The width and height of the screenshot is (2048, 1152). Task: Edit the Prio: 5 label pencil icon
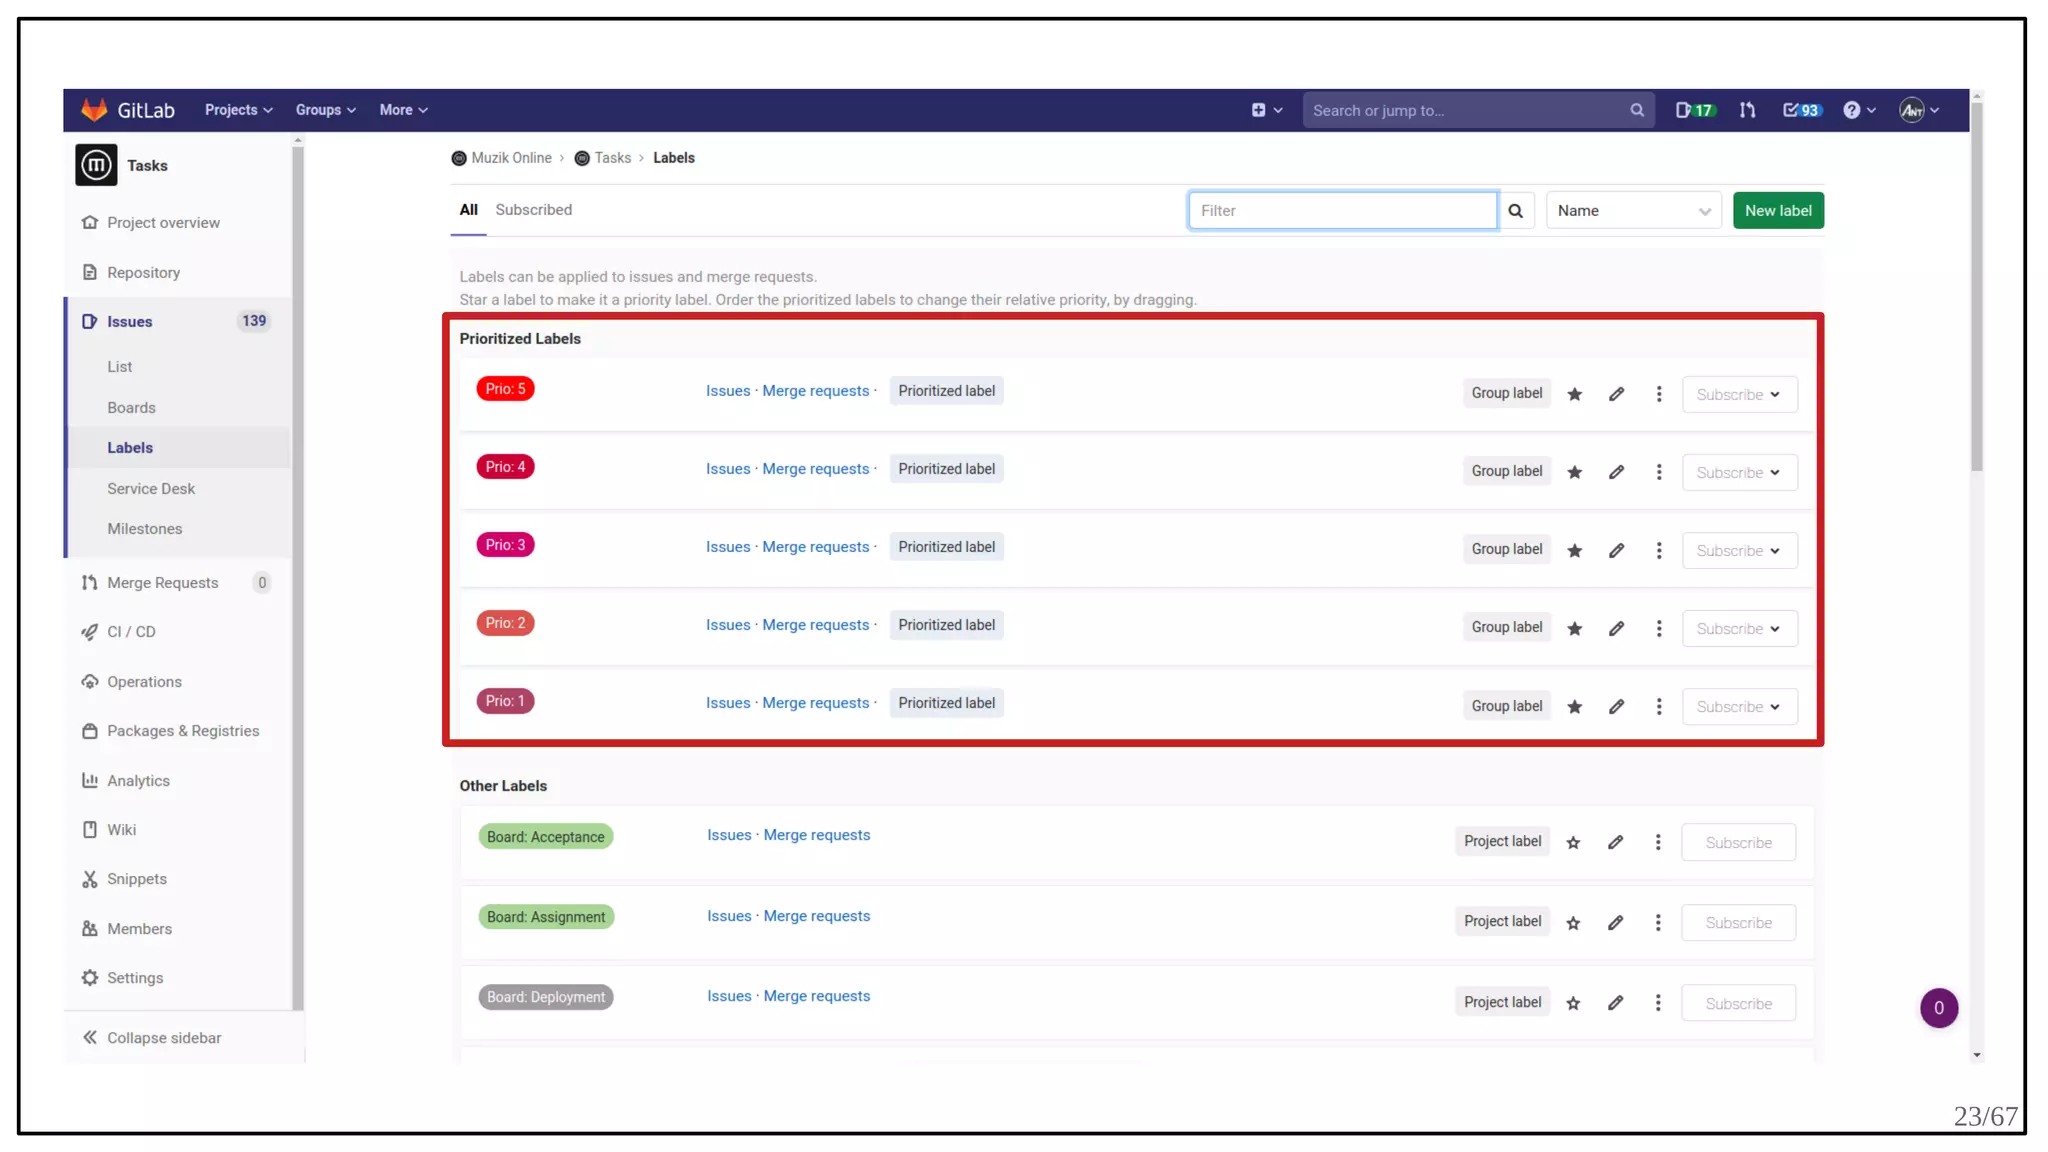[1616, 394]
